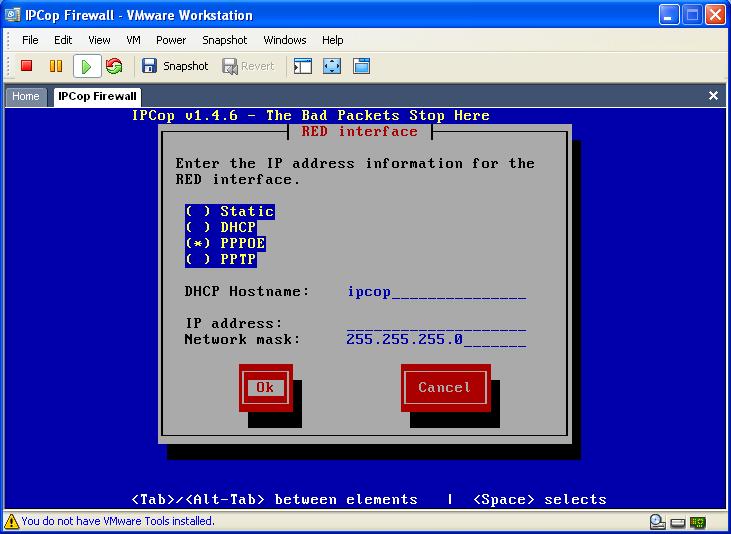731x534 pixels.
Task: Close the VMware Workstation window
Action: pyautogui.click(x=716, y=15)
